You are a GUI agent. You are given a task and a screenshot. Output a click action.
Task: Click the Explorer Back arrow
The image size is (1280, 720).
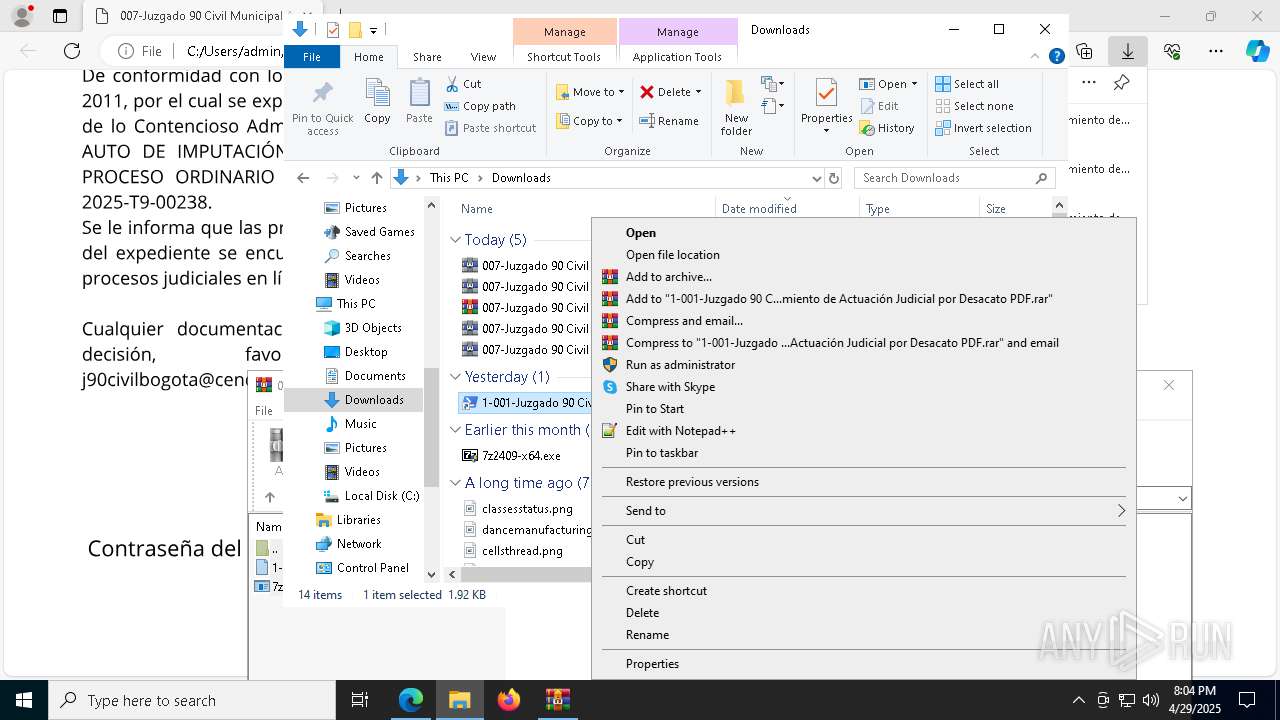click(x=303, y=178)
